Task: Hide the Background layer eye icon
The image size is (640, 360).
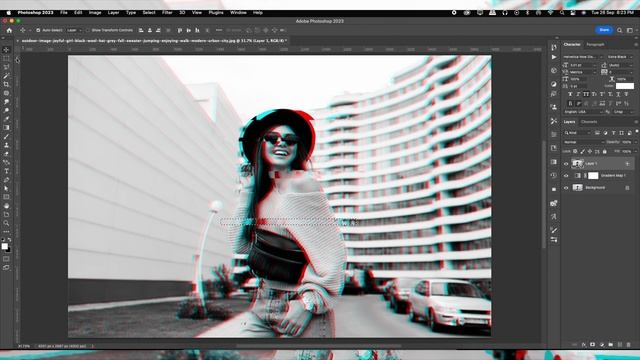Action: coord(566,188)
